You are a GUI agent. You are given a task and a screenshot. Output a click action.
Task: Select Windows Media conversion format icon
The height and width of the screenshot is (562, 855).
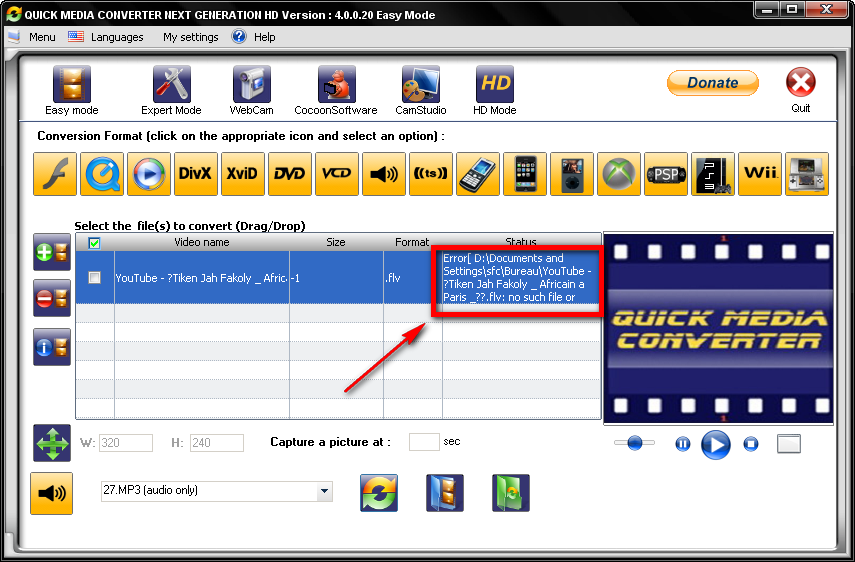(149, 174)
